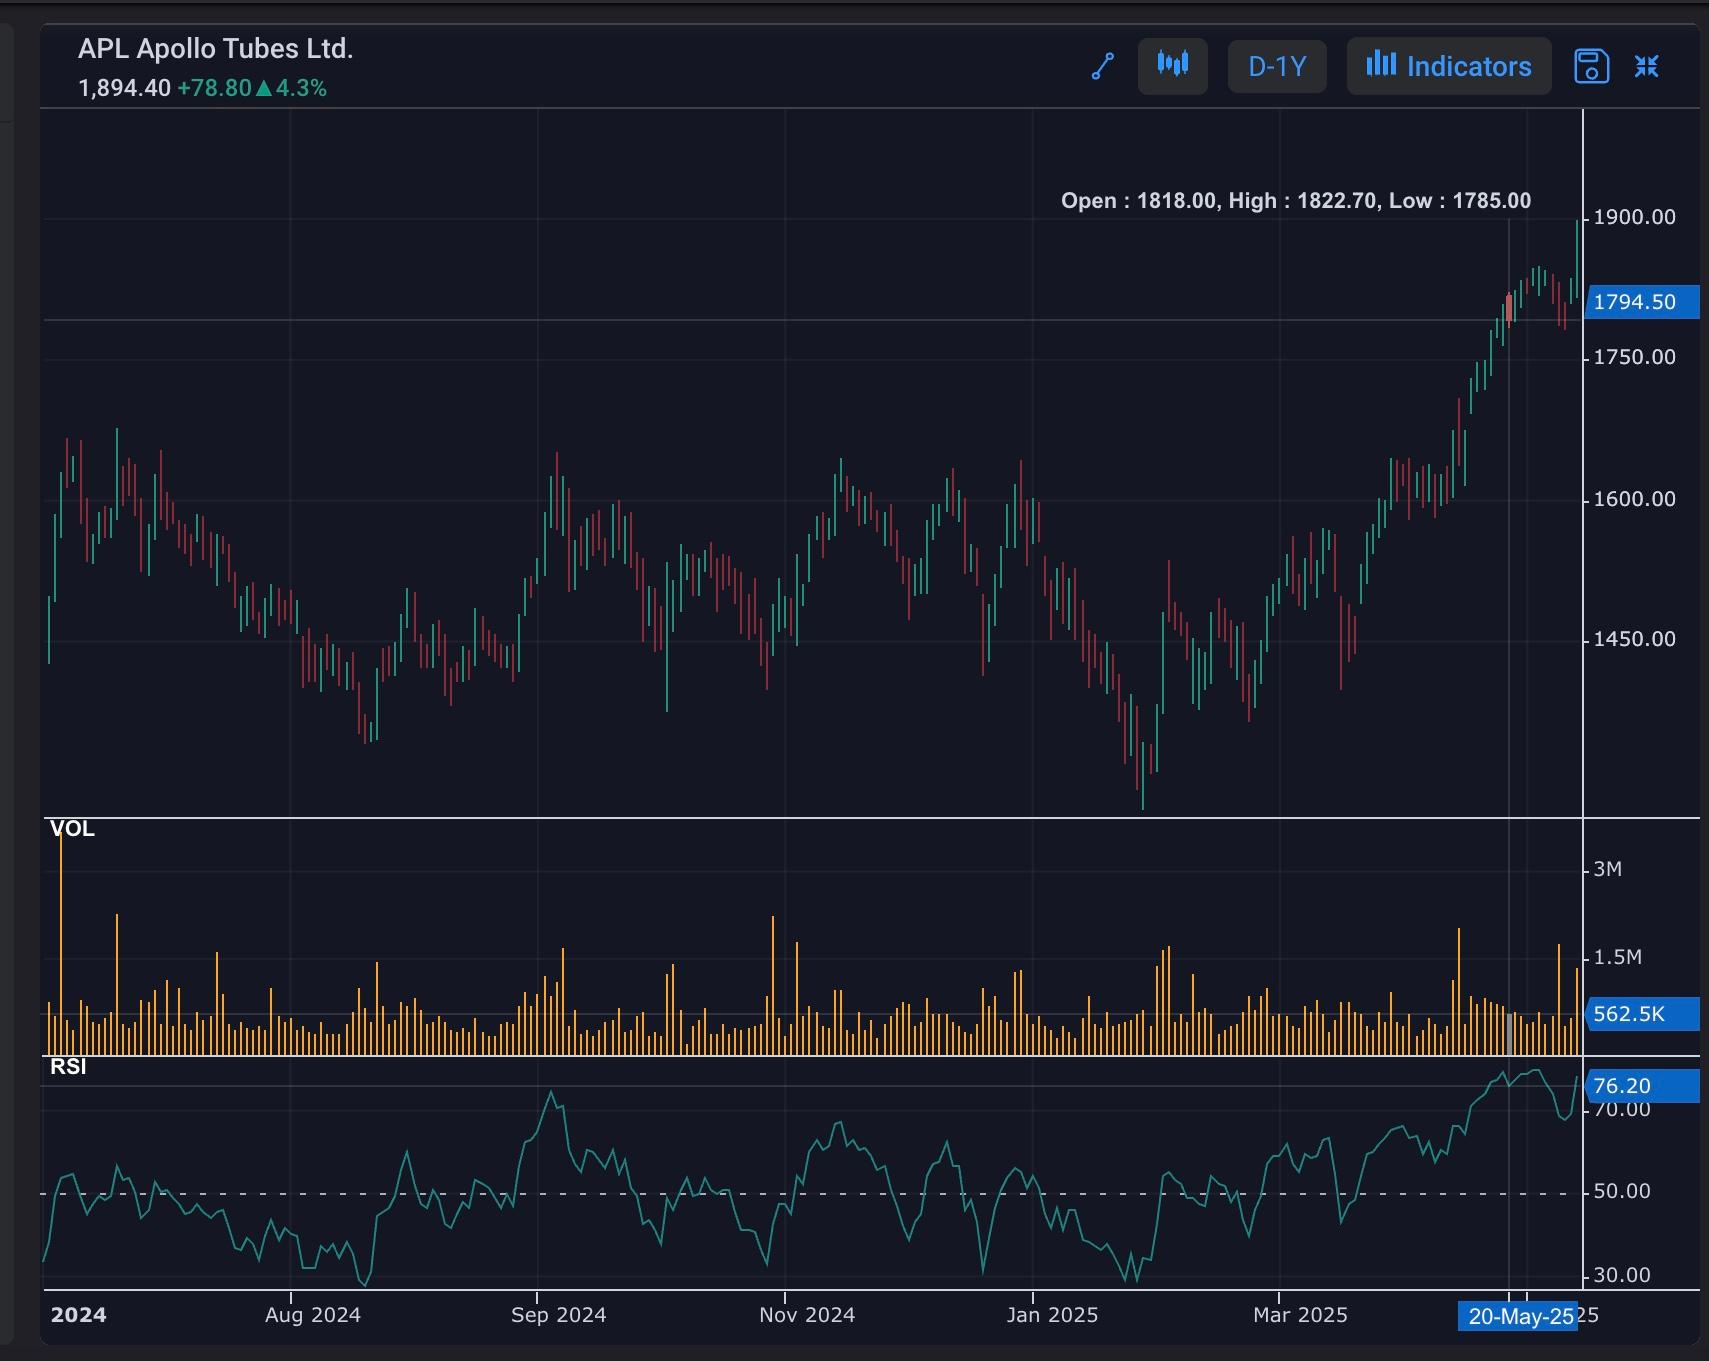This screenshot has width=1709, height=1361.
Task: Click the last price 1,894.40
Action: (x=124, y=88)
